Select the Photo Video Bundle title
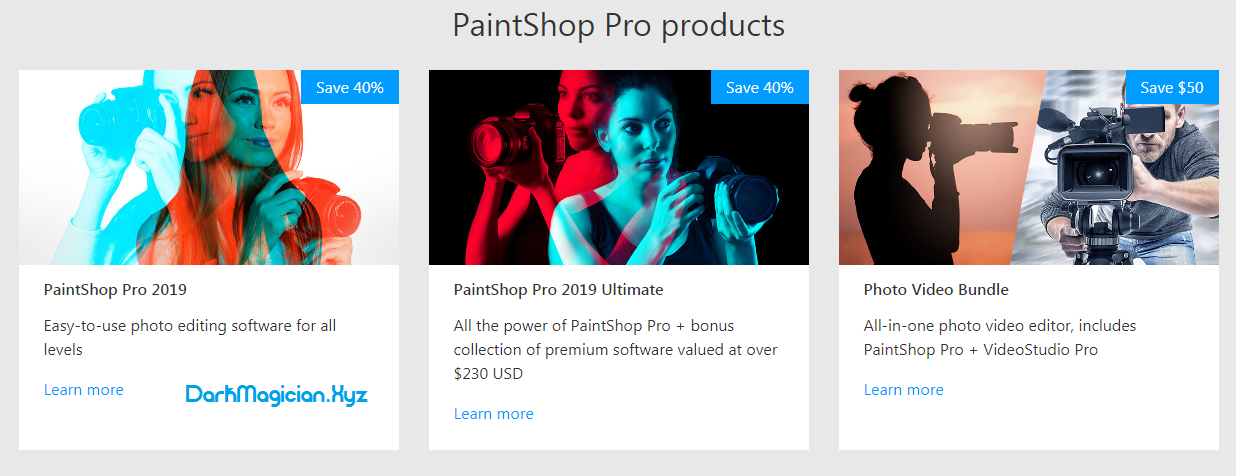 click(x=936, y=290)
